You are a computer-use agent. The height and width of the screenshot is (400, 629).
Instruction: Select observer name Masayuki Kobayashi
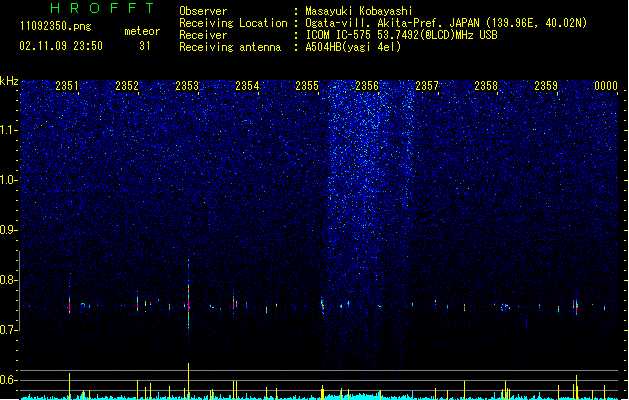pos(359,11)
